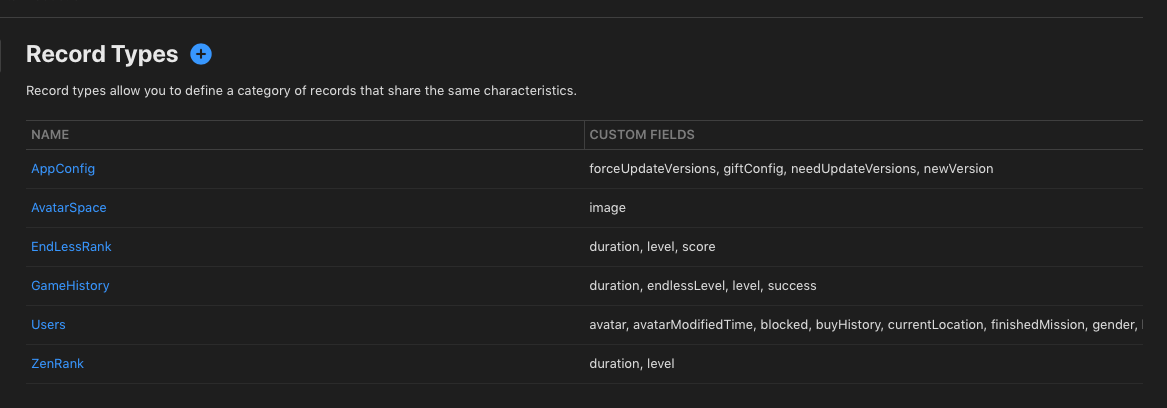The image size is (1167, 408).
Task: Add a new record type with plus icon
Action: tap(201, 54)
